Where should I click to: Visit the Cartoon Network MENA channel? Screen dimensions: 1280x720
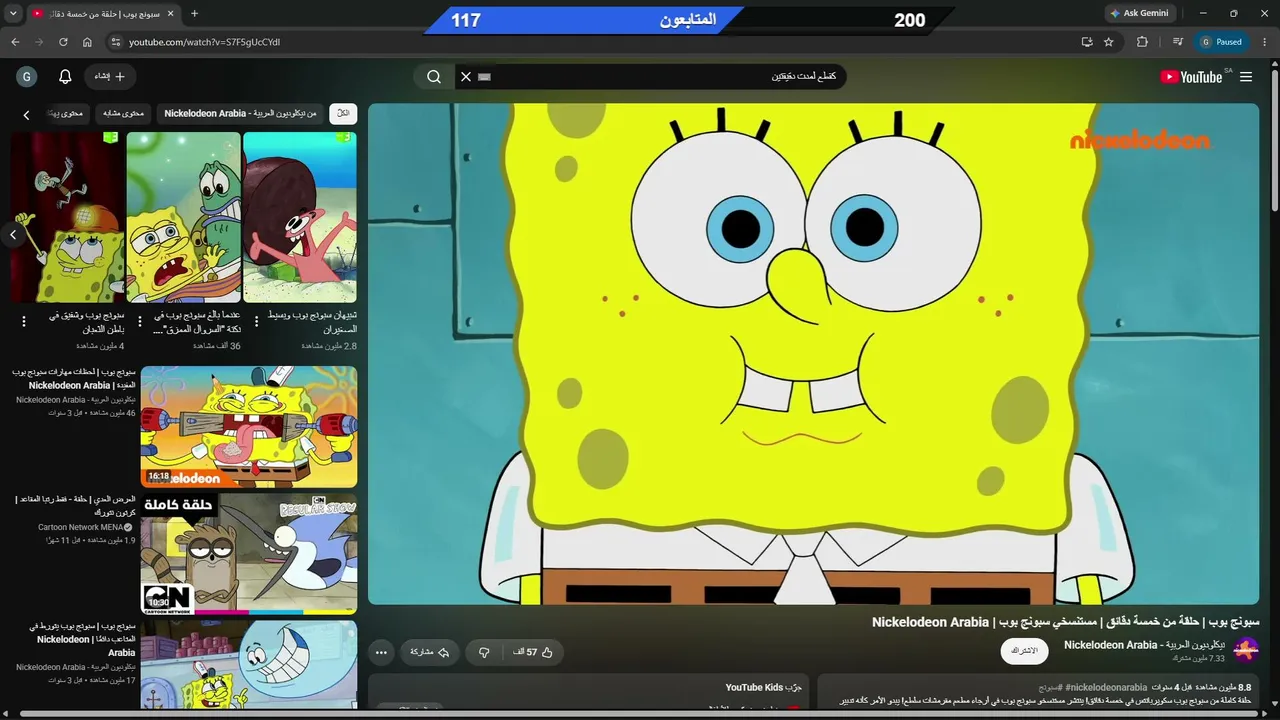coord(86,527)
